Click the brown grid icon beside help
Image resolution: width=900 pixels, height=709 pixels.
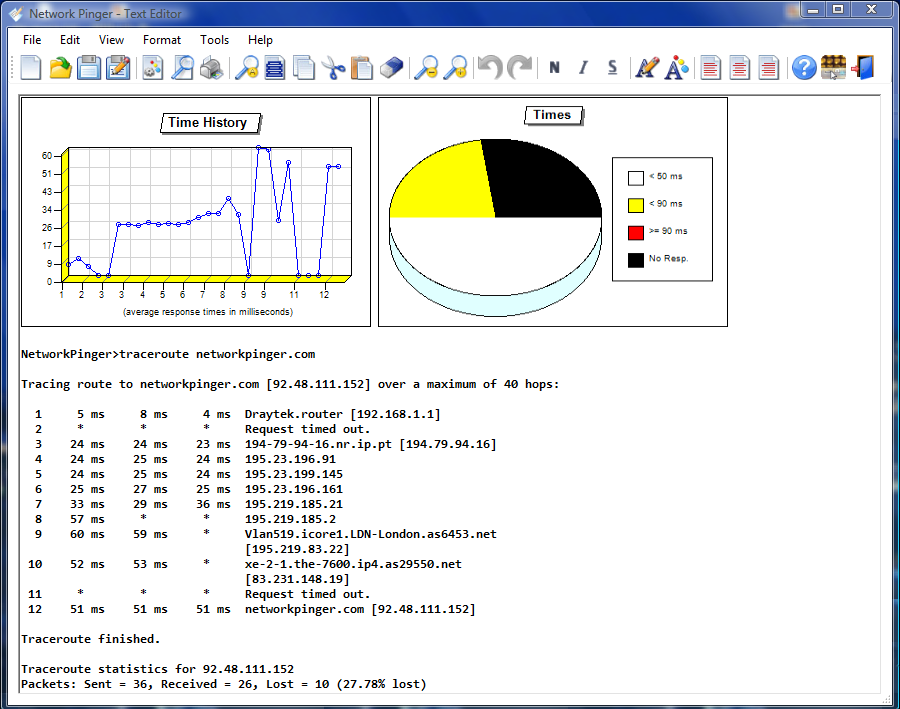coord(833,68)
